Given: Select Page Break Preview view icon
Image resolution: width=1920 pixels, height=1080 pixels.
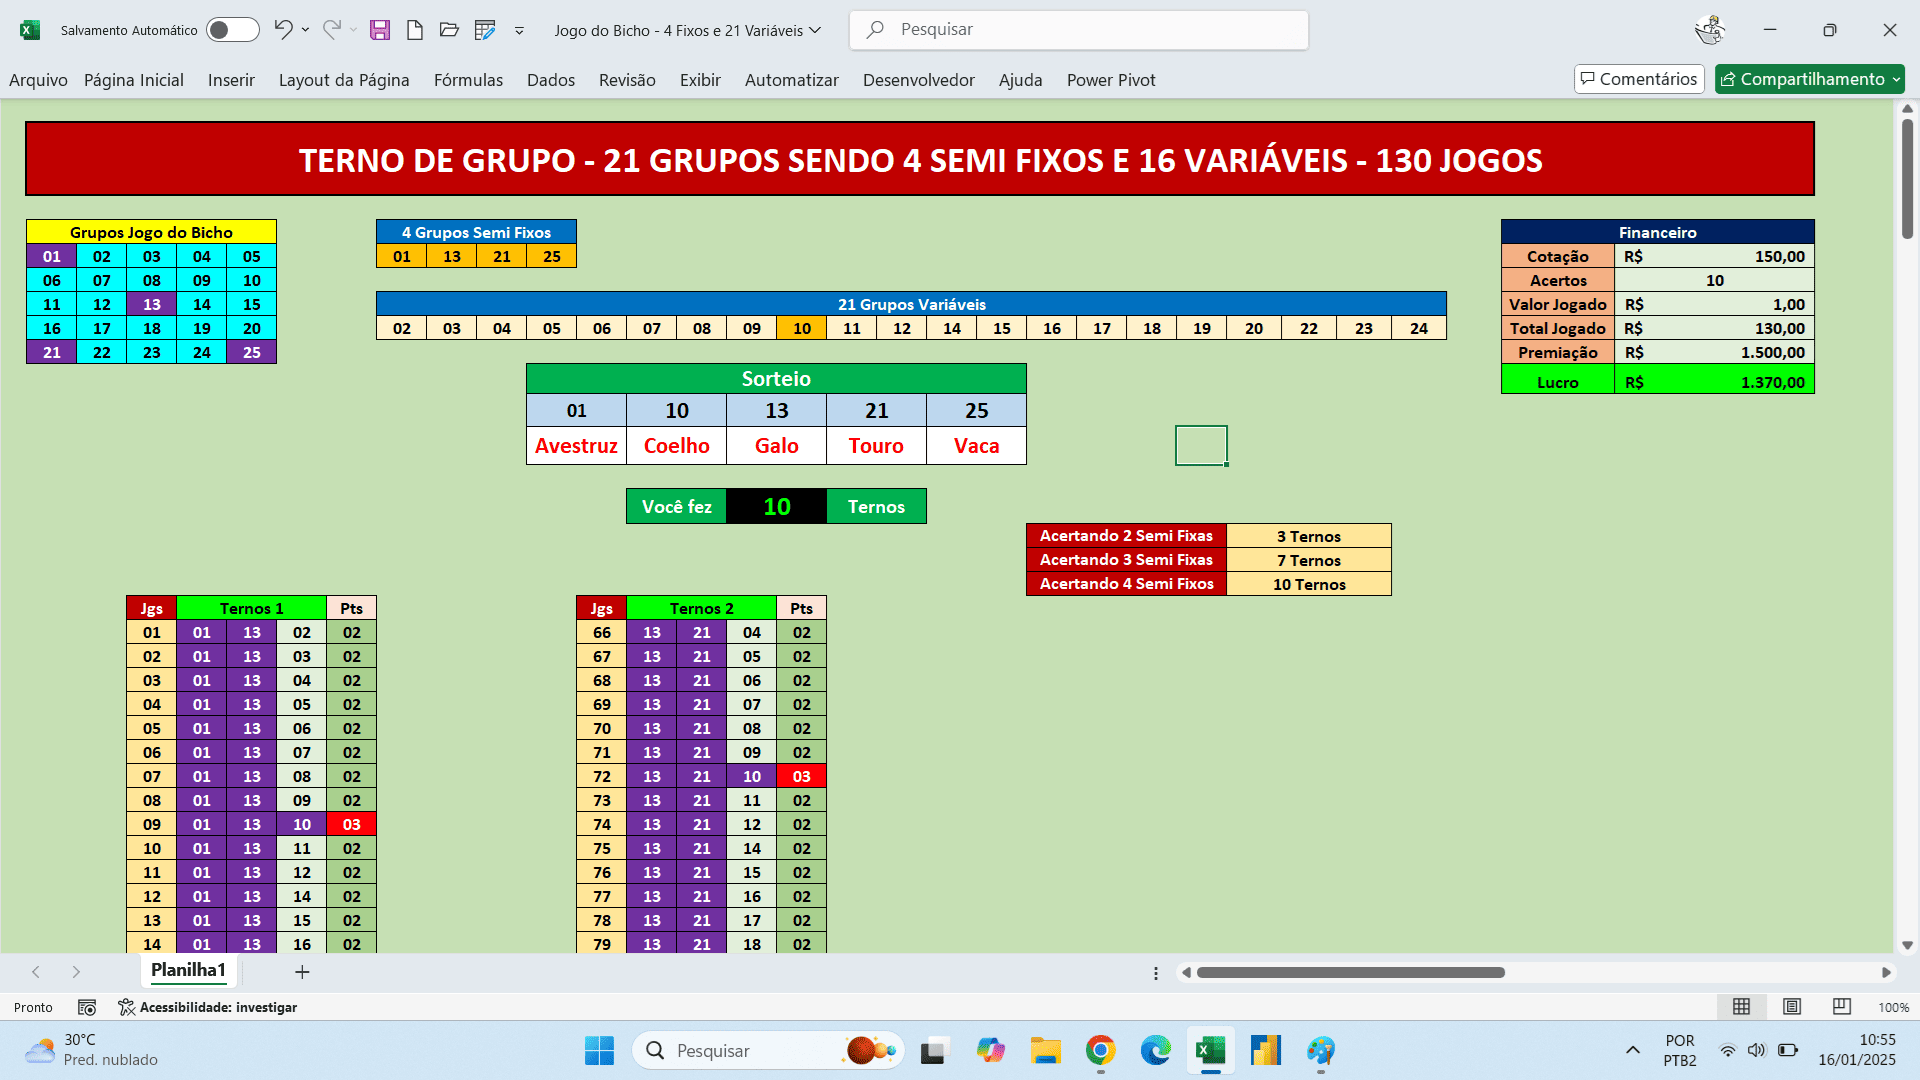Looking at the screenshot, I should click(x=1841, y=1007).
